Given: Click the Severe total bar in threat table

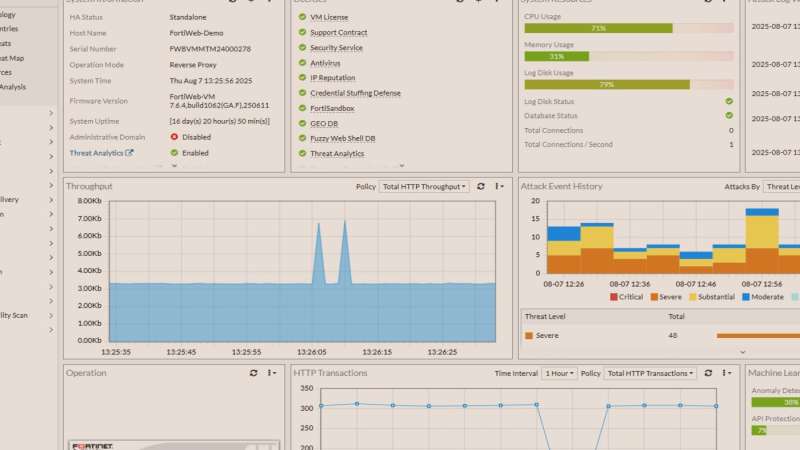Looking at the screenshot, I should [x=758, y=335].
